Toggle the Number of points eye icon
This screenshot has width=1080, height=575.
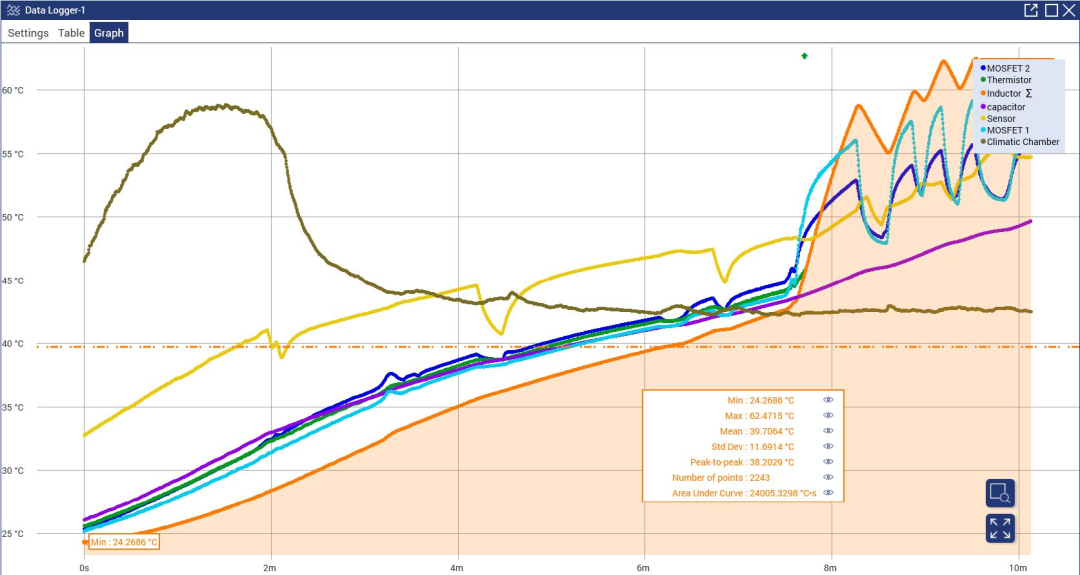coord(829,477)
